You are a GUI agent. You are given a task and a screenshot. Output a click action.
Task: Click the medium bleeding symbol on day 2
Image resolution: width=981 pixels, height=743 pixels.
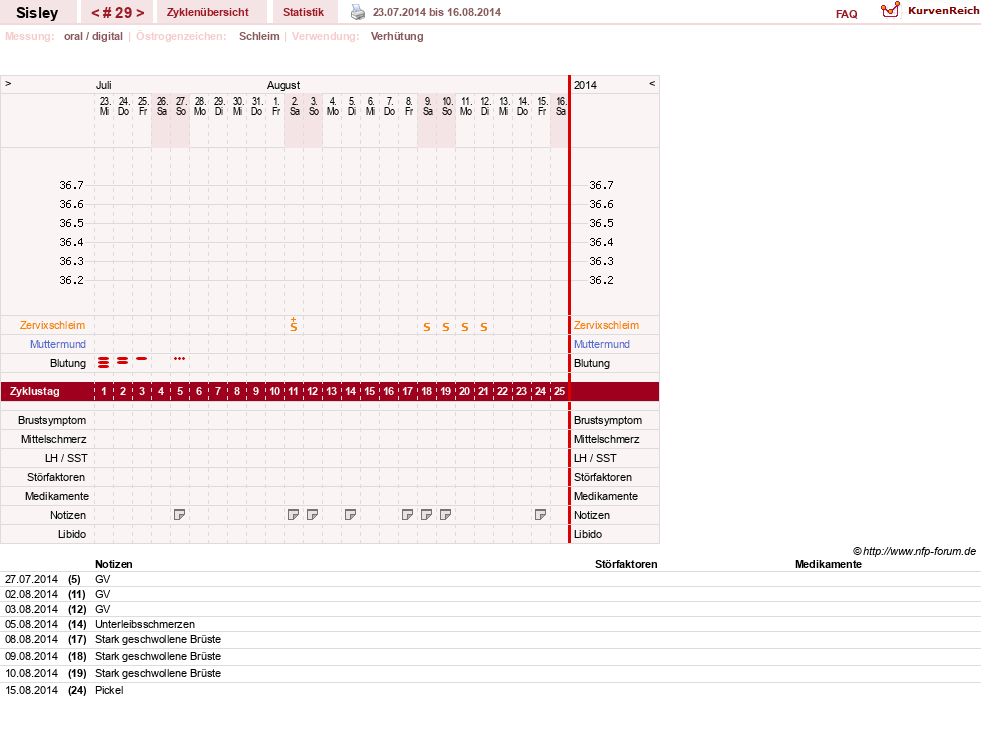(x=123, y=361)
